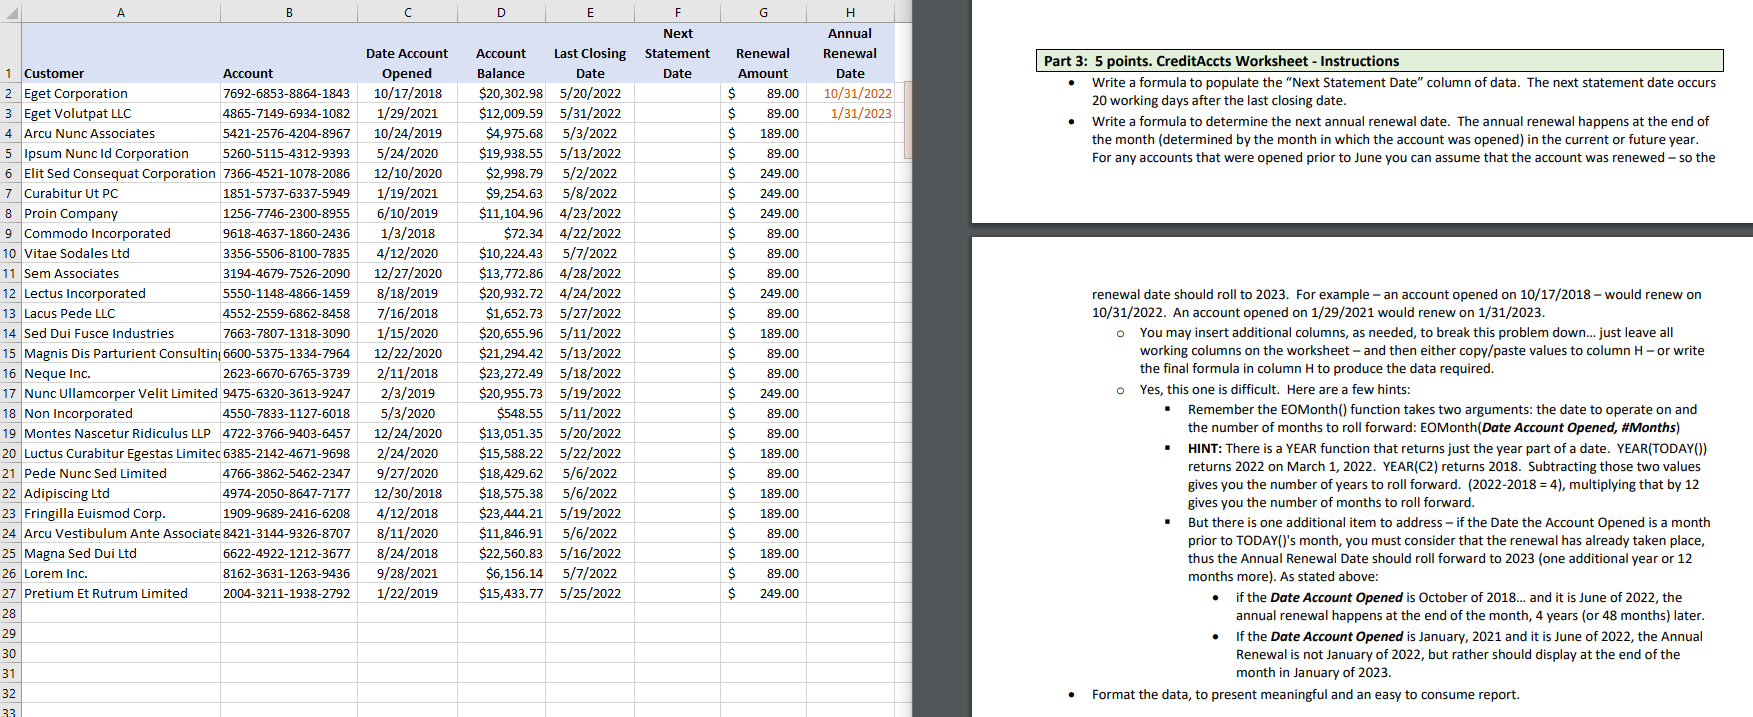Click the empty Next Statement Date cell for Eget Corporation
This screenshot has width=1753, height=717.
(x=677, y=93)
